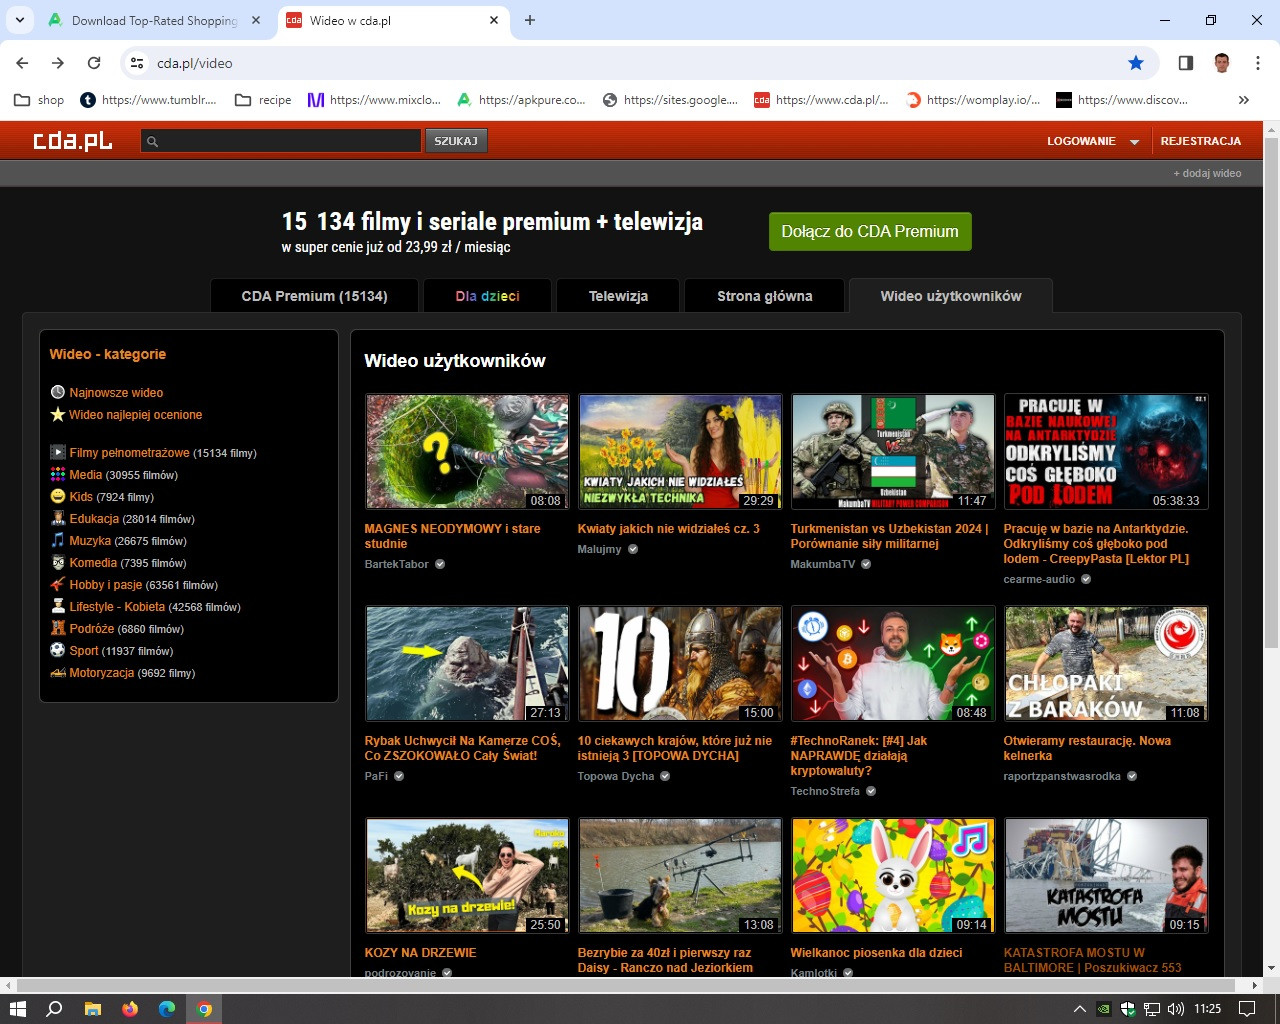Switch to CDA Premium (15134) tab
This screenshot has height=1024, width=1280.
pyautogui.click(x=314, y=296)
